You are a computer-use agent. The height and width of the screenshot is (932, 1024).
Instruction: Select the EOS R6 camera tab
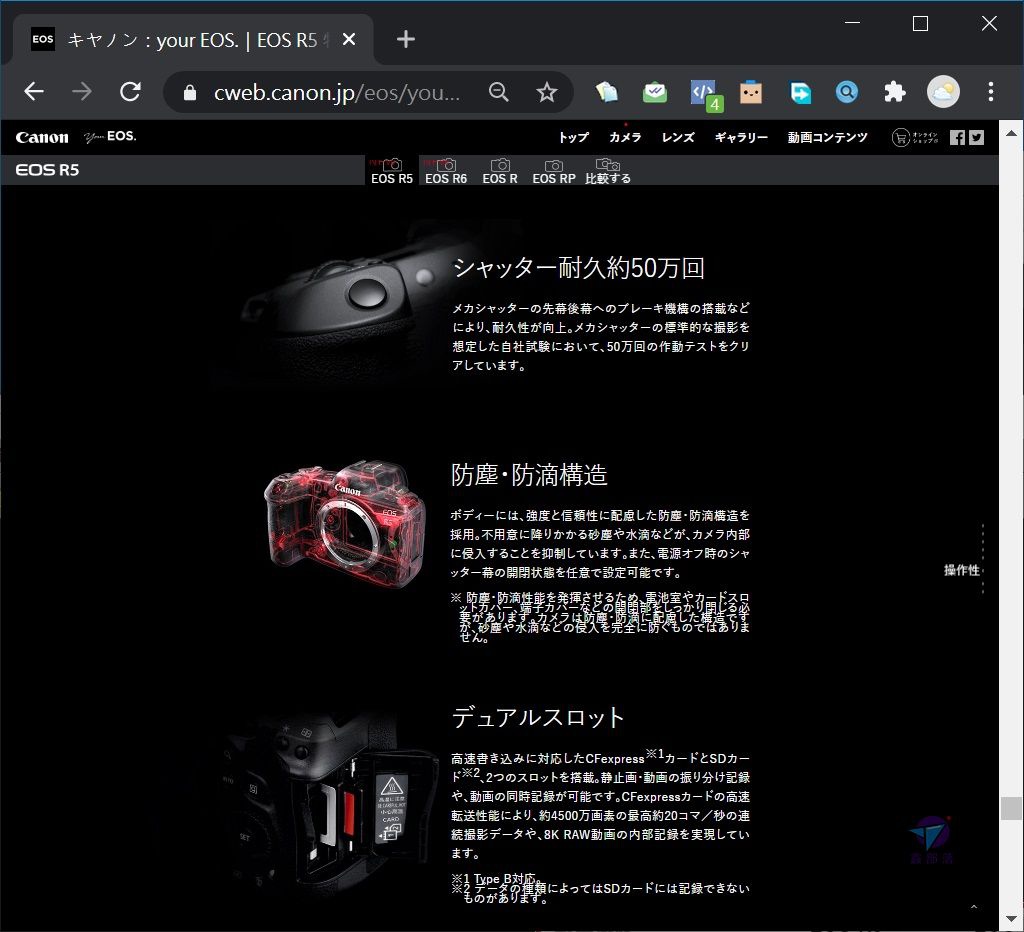click(446, 170)
